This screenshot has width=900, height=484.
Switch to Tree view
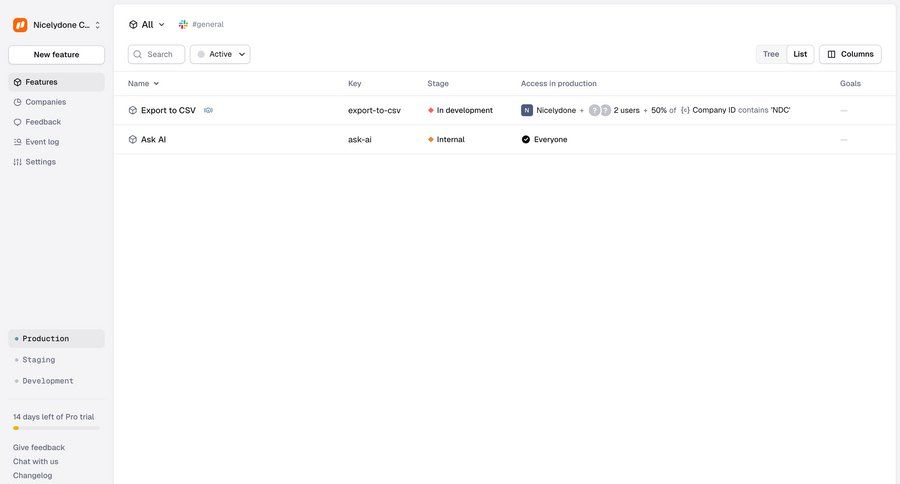coord(771,54)
